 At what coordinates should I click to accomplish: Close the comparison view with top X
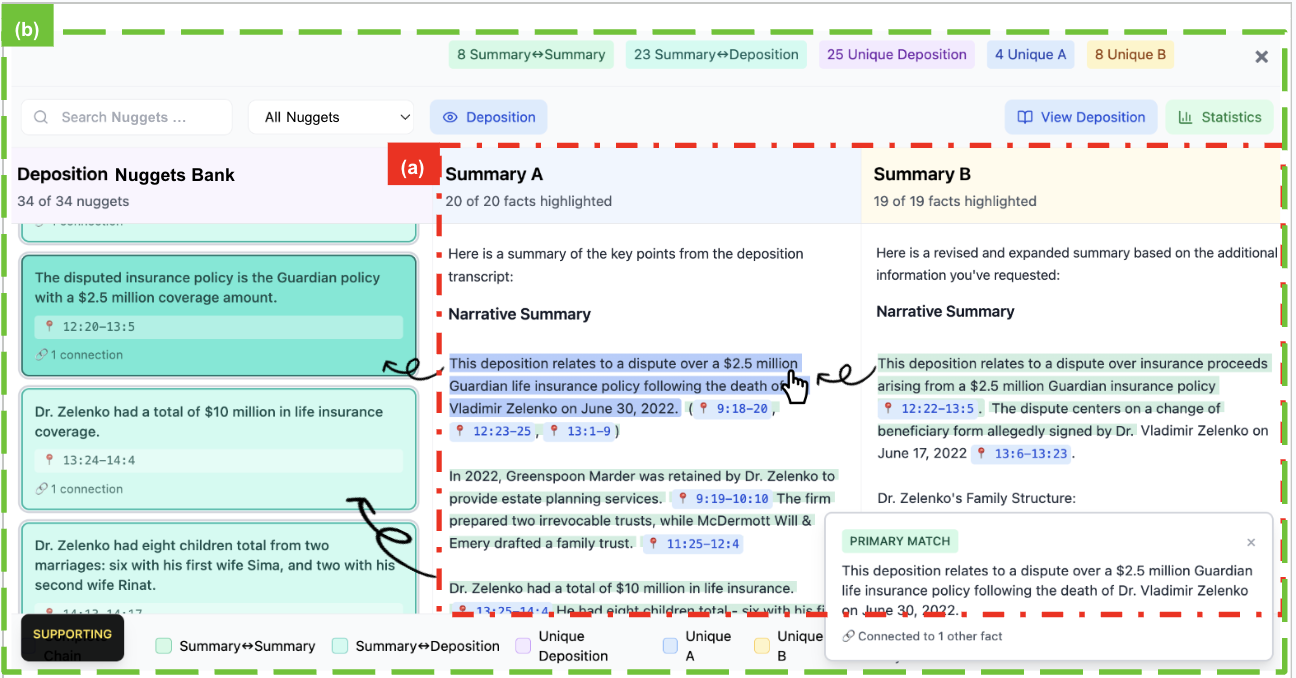1262,57
